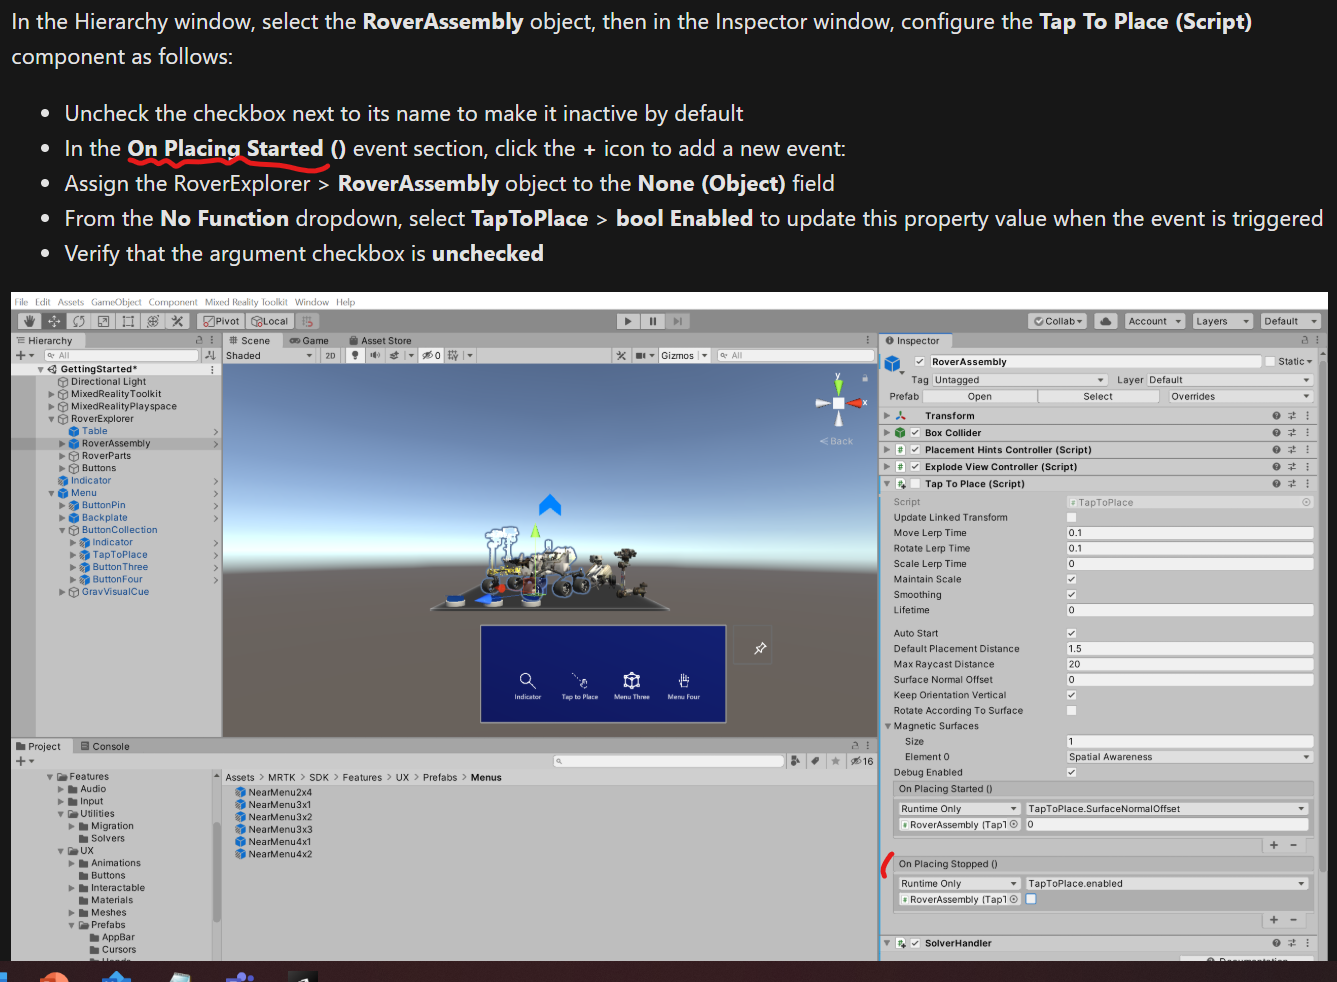Viewport: 1337px width, 982px height.
Task: Select NearMenu3x1 in the Project panel
Action: [x=274, y=803]
